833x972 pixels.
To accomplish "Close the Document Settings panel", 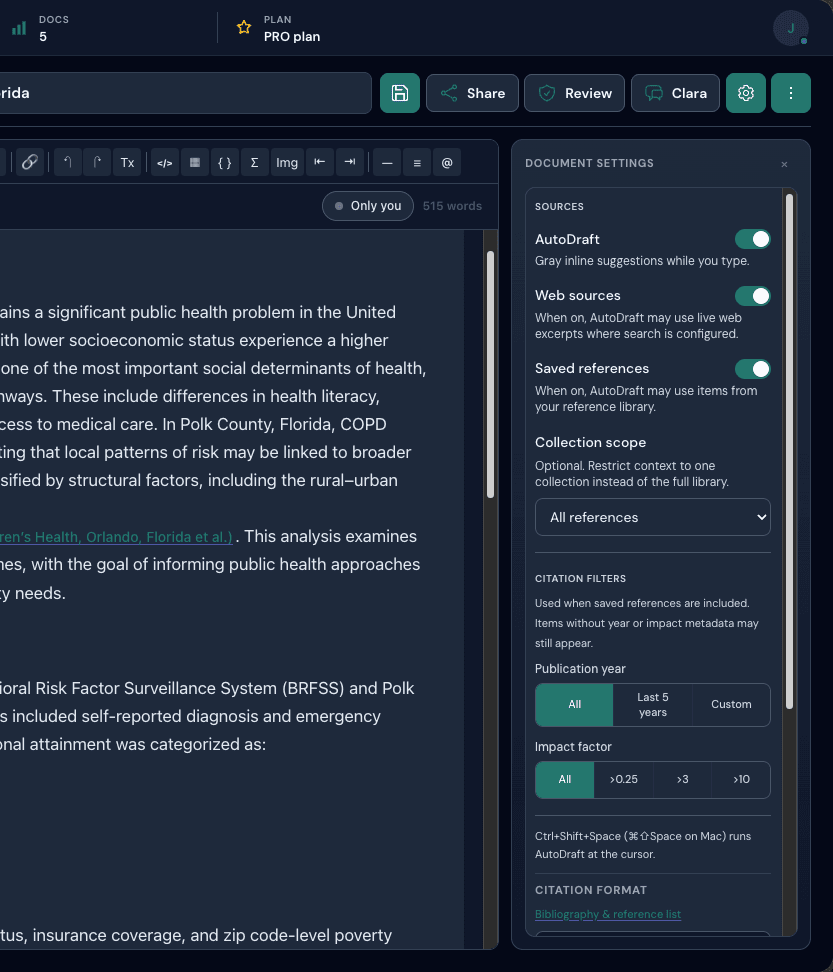I will [784, 164].
